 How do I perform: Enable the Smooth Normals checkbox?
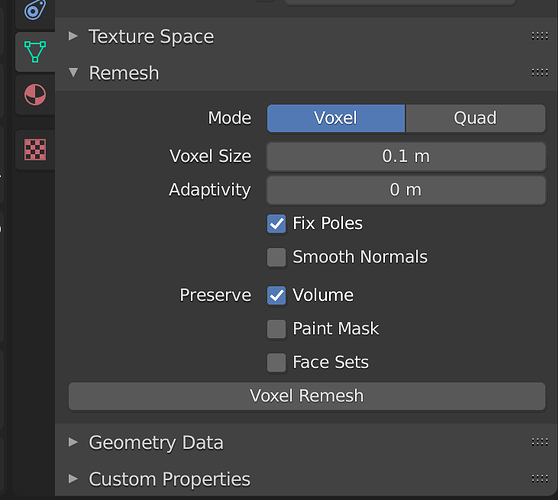point(277,257)
